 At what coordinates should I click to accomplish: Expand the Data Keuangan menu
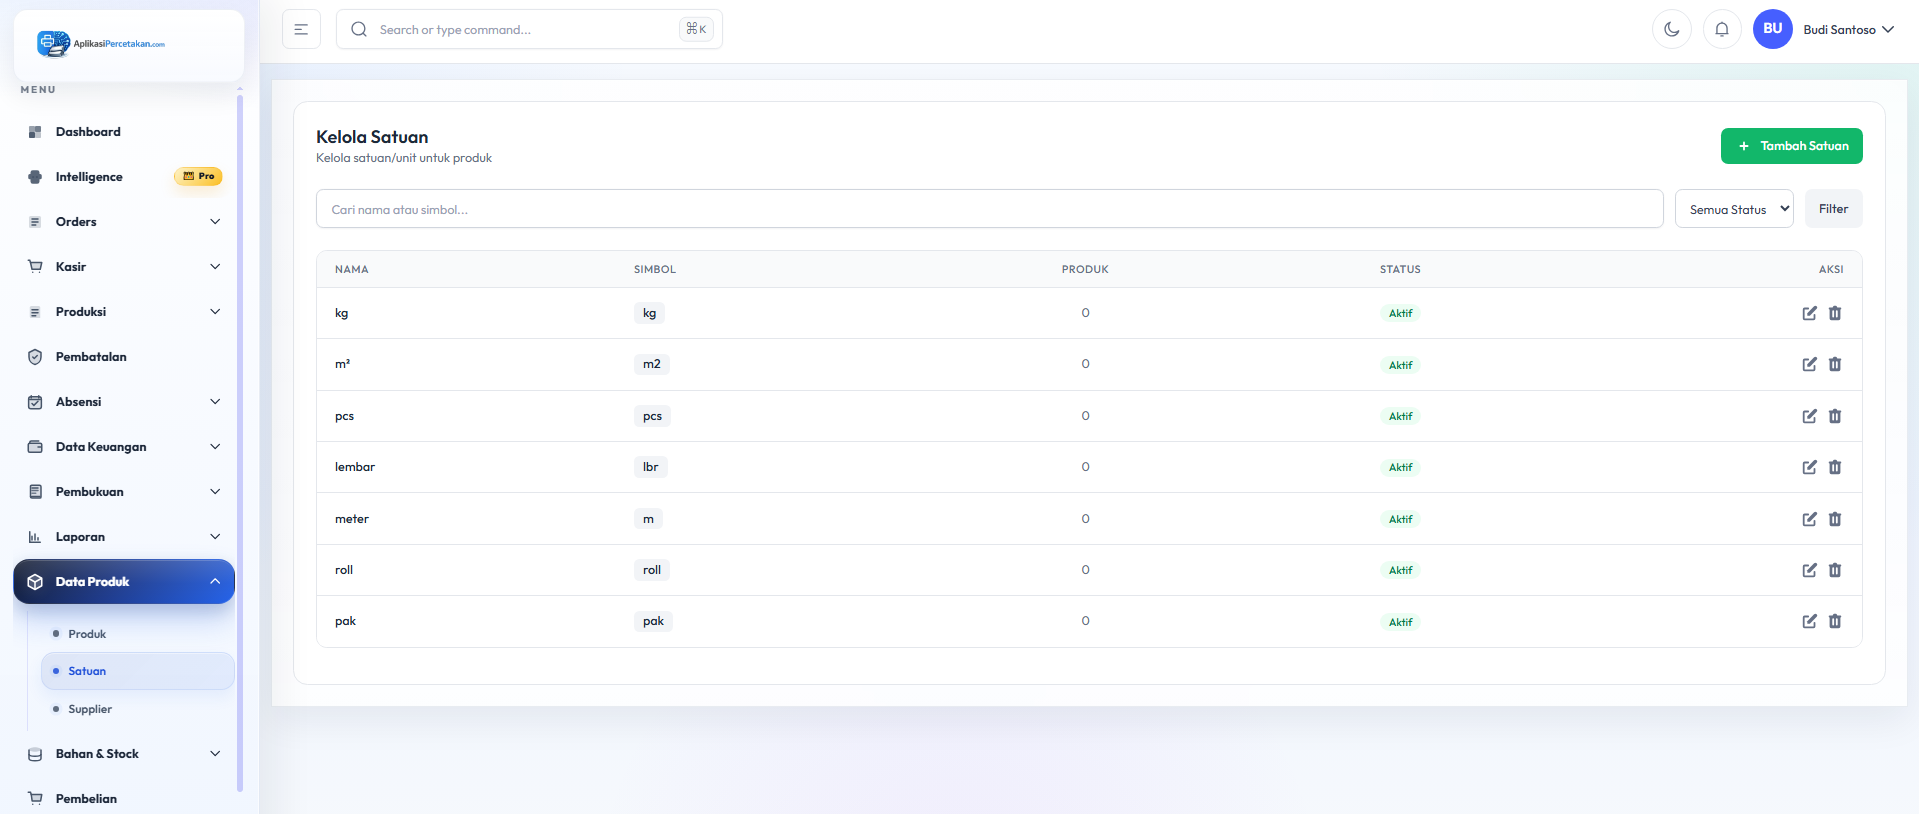124,447
